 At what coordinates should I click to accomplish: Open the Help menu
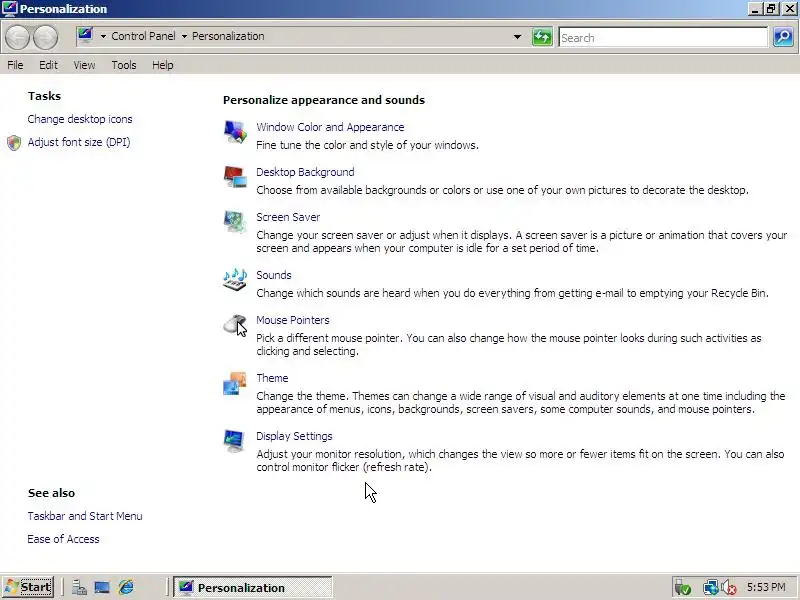[x=163, y=65]
